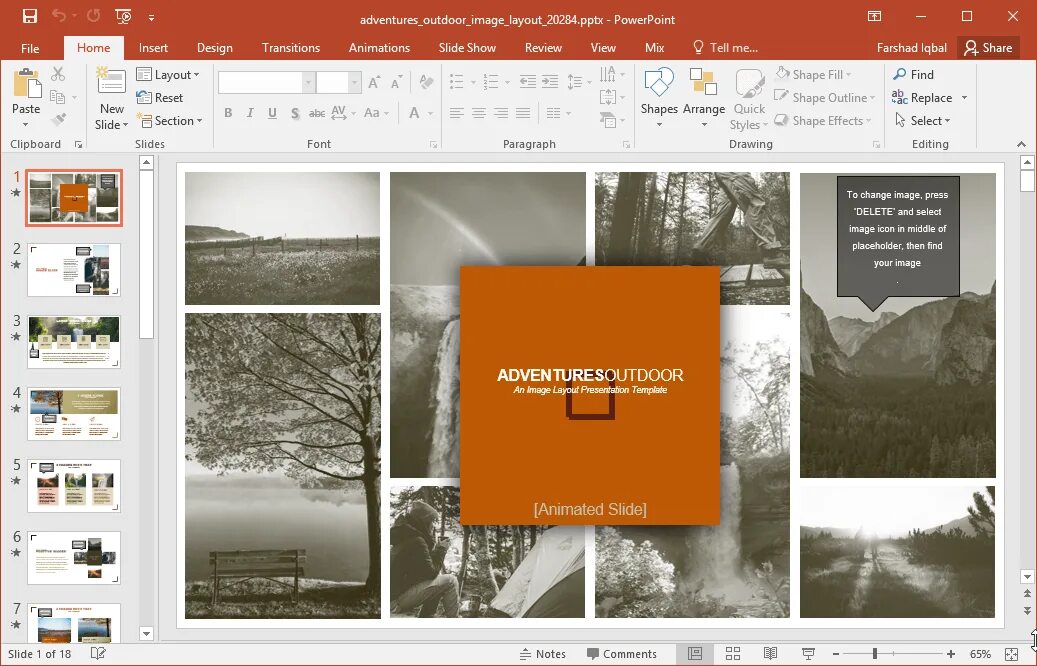Click the Replace button

pyautogui.click(x=923, y=98)
